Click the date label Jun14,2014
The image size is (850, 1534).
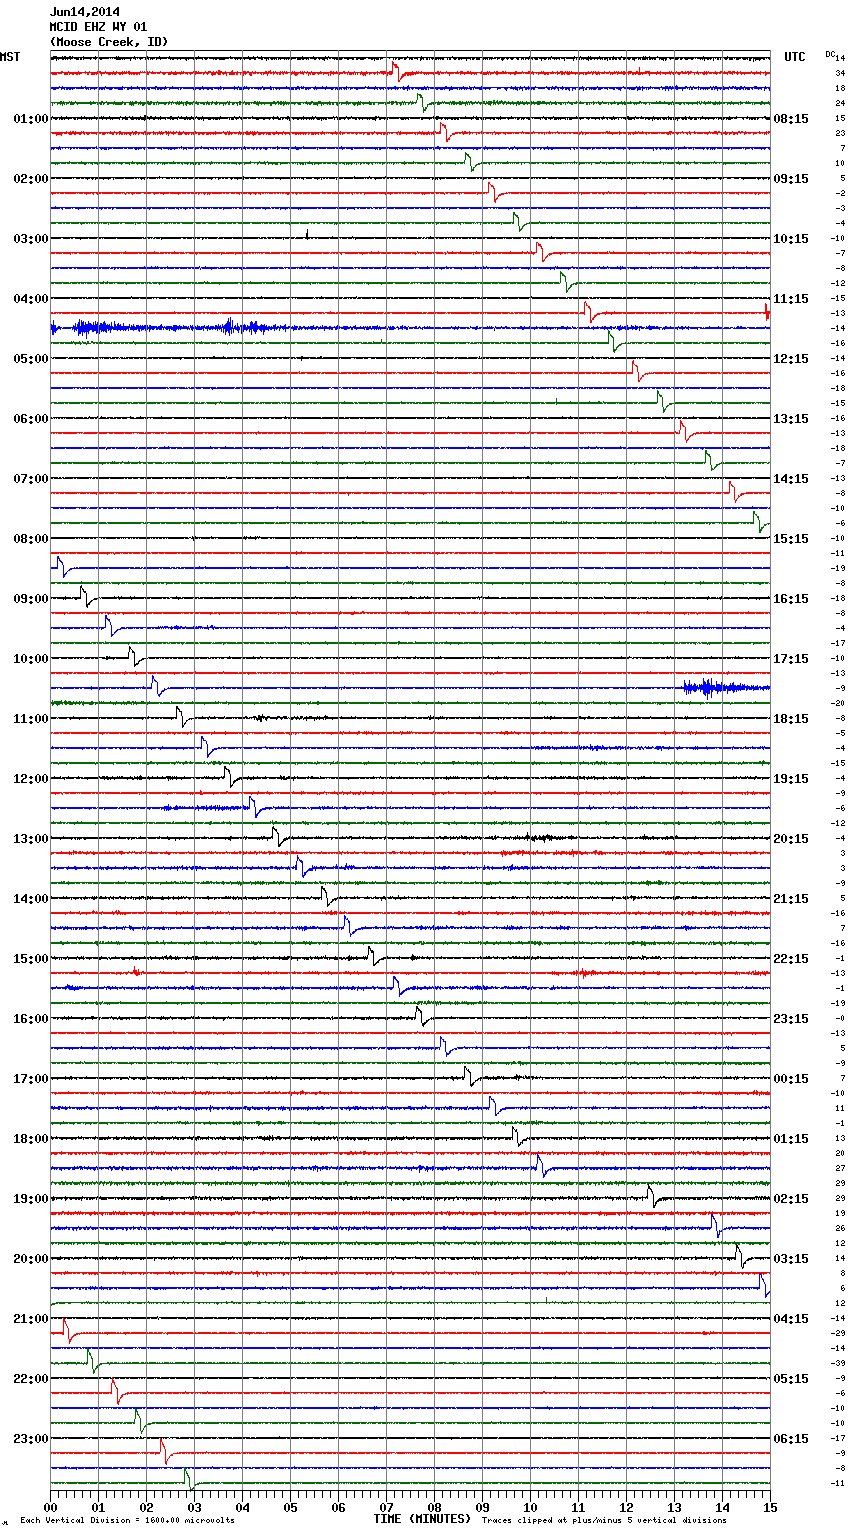pos(85,12)
